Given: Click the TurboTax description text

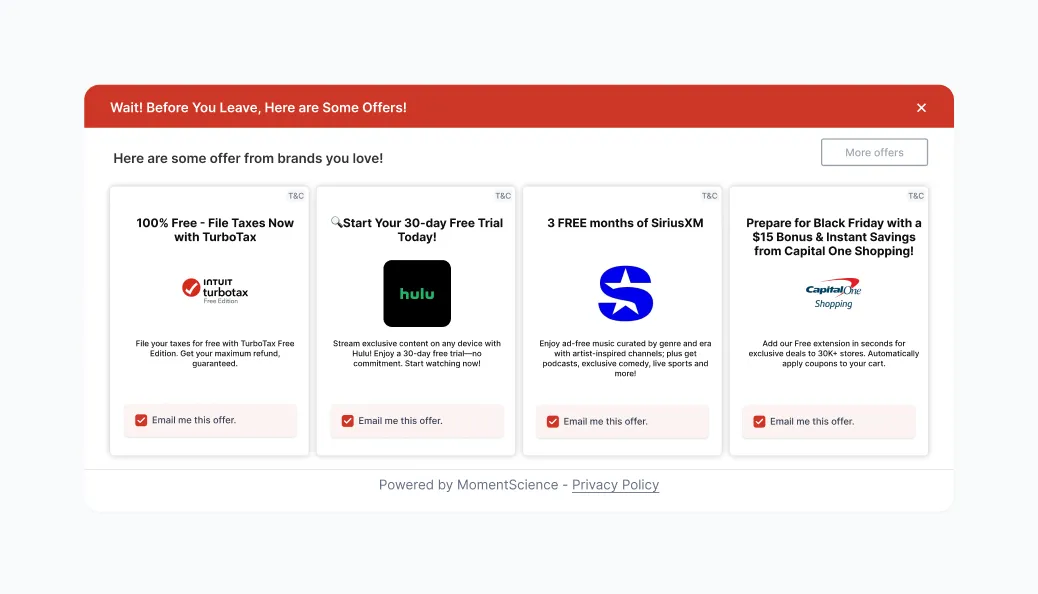Looking at the screenshot, I should point(215,354).
